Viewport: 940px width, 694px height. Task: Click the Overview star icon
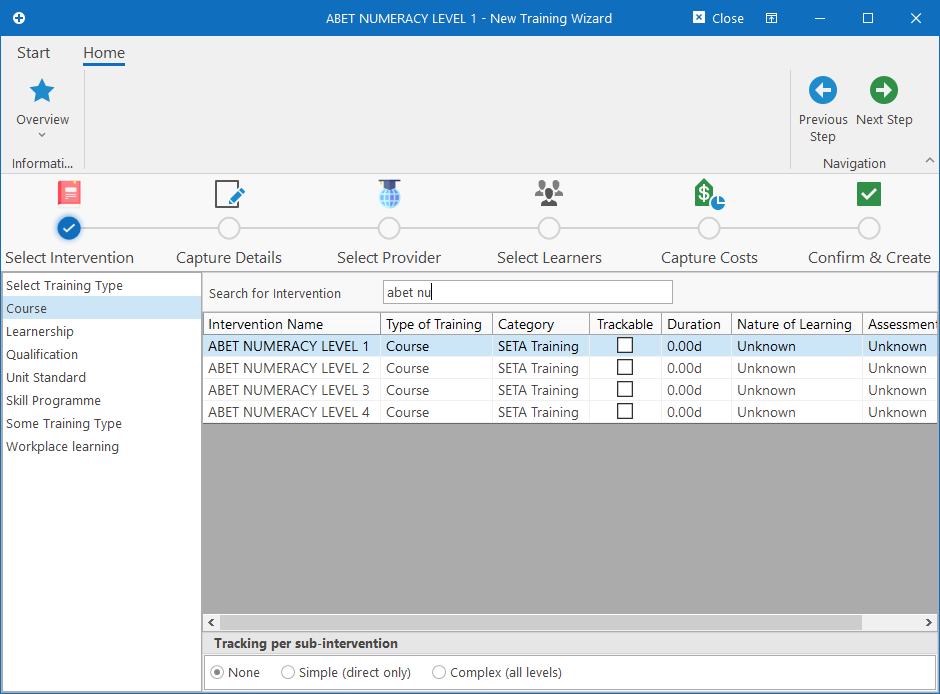coord(42,91)
